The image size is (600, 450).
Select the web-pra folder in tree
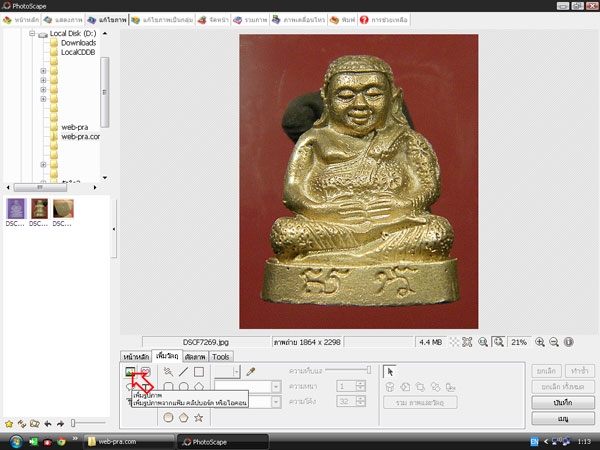click(x=75, y=127)
